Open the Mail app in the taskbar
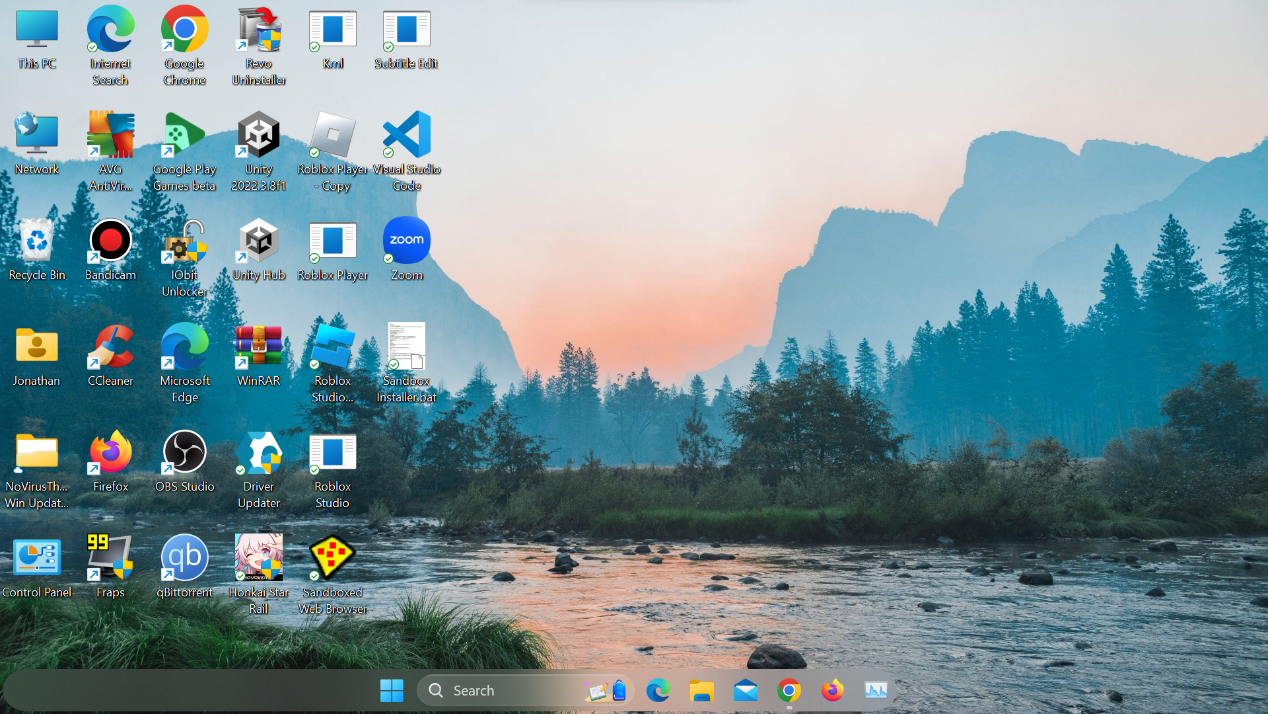This screenshot has width=1268, height=714. [x=746, y=690]
